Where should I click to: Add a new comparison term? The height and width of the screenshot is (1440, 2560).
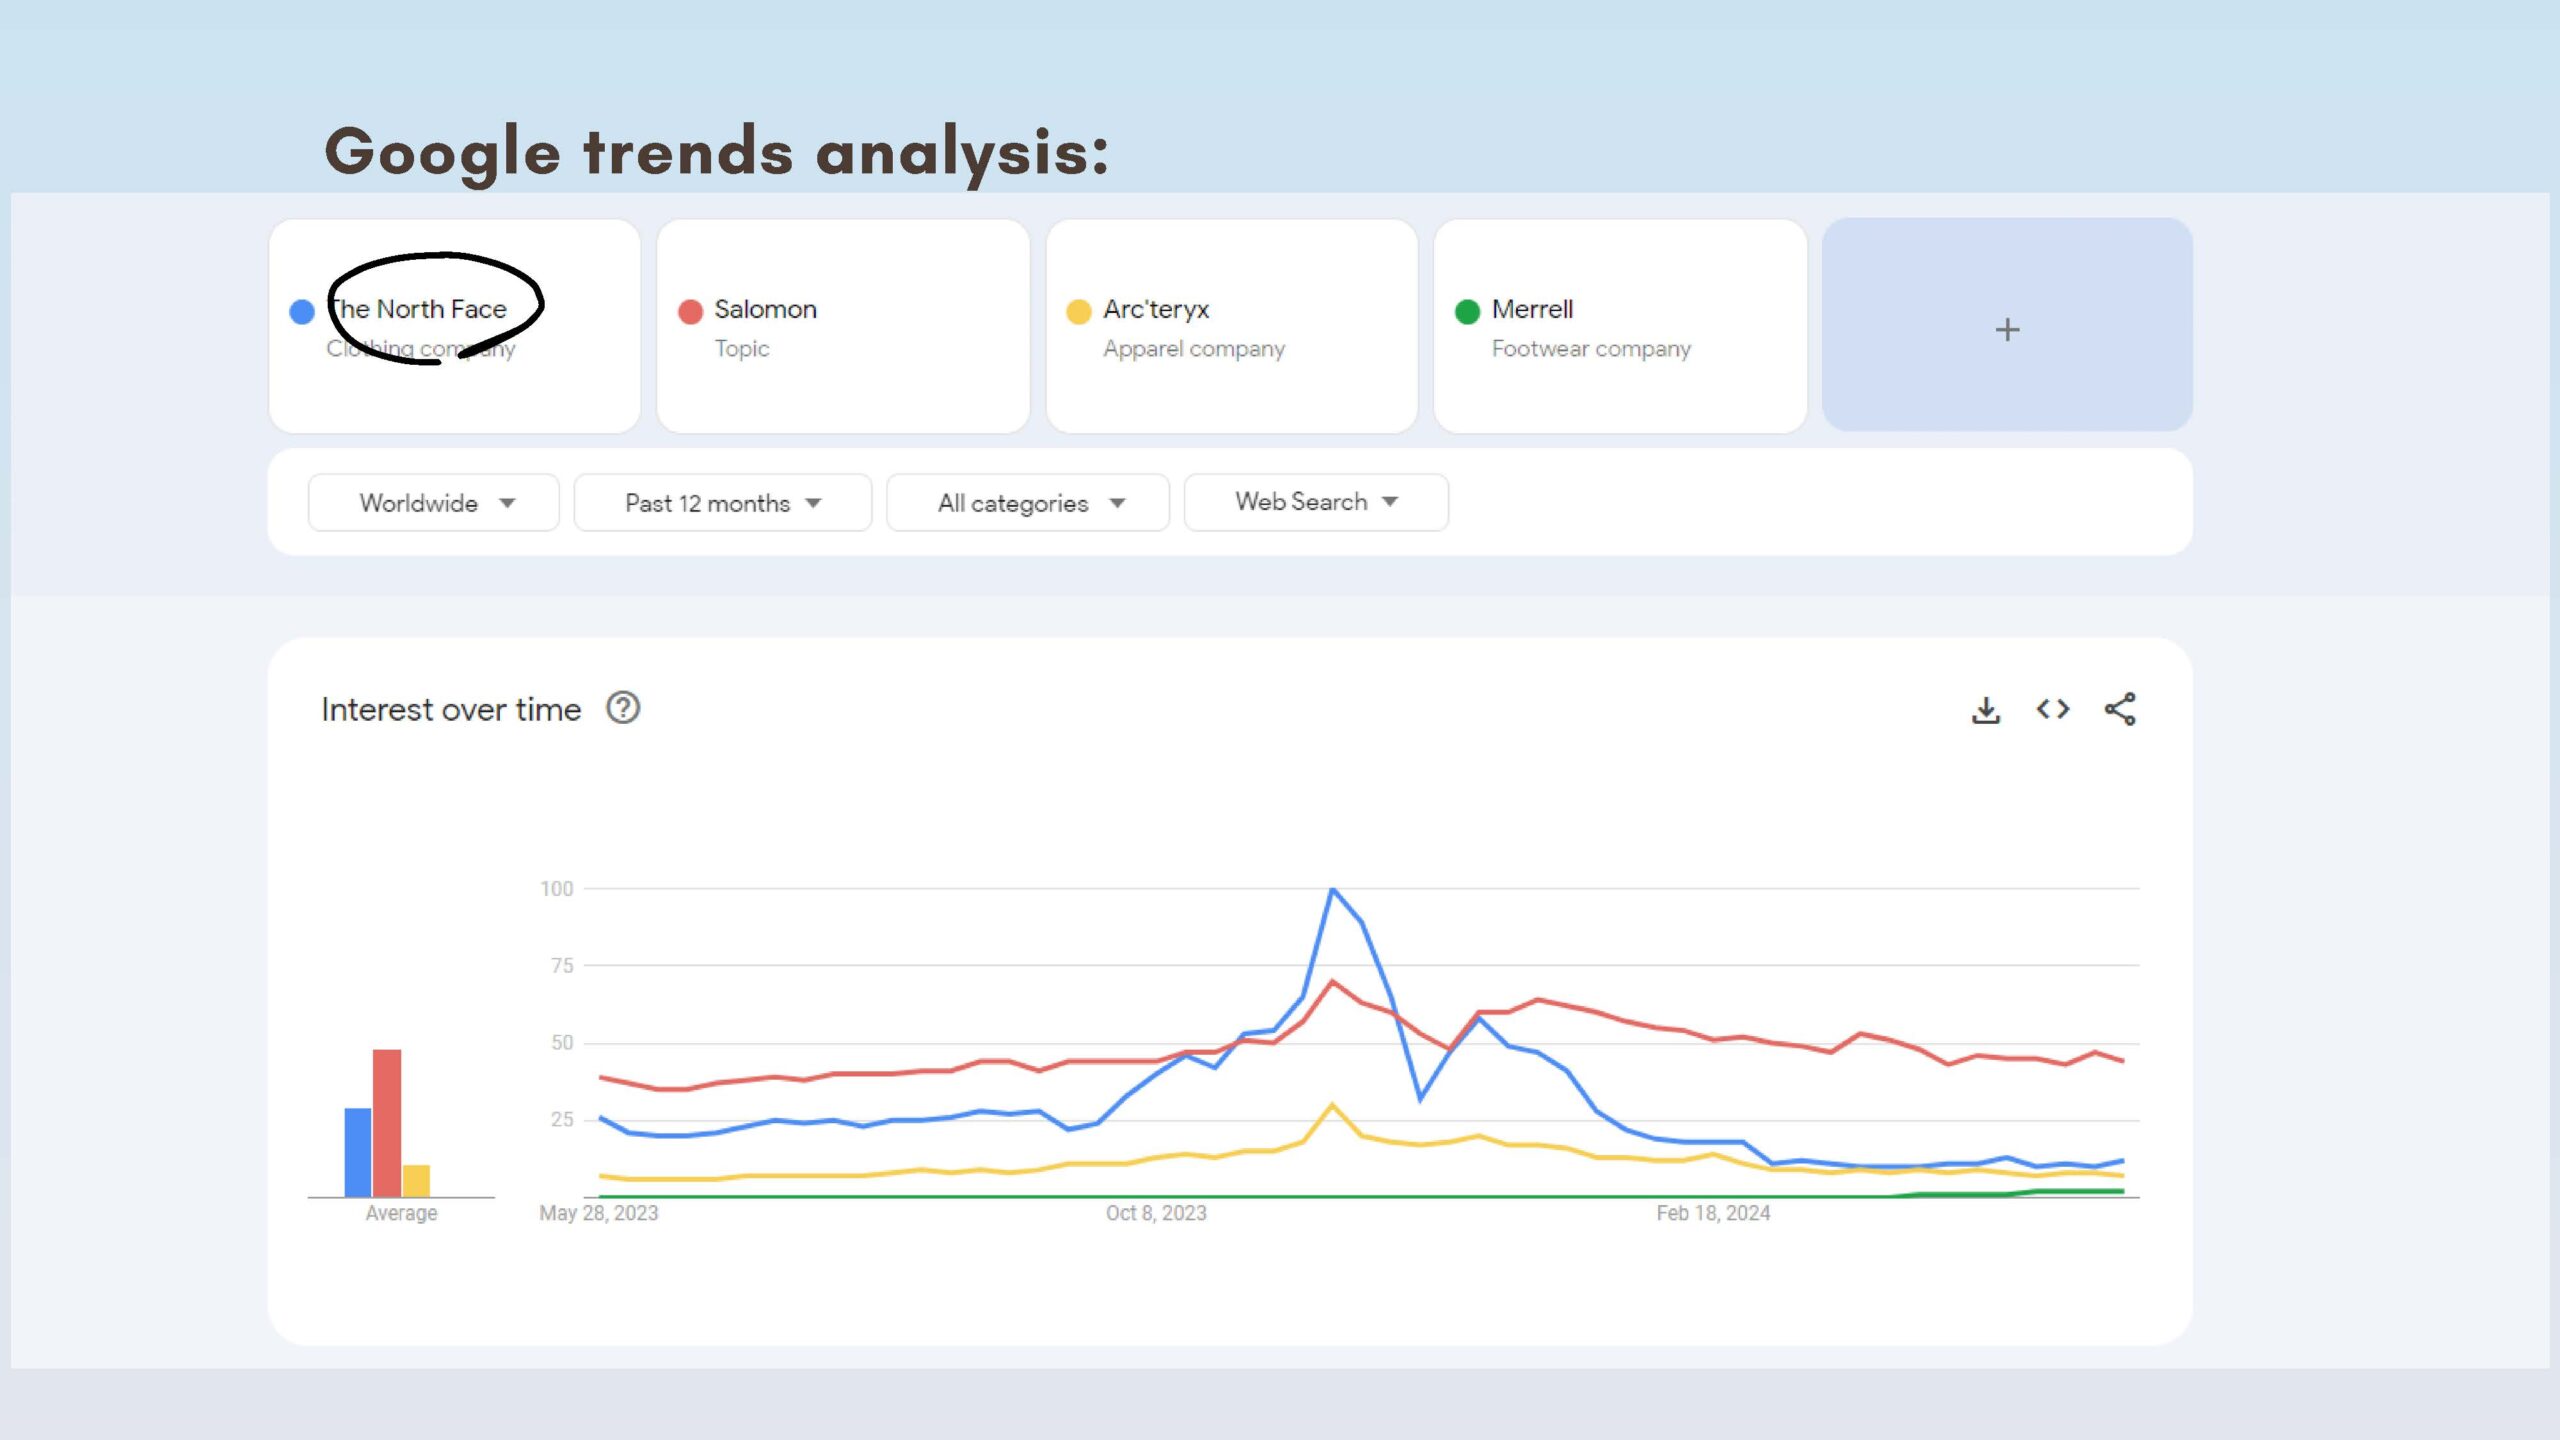[2007, 326]
